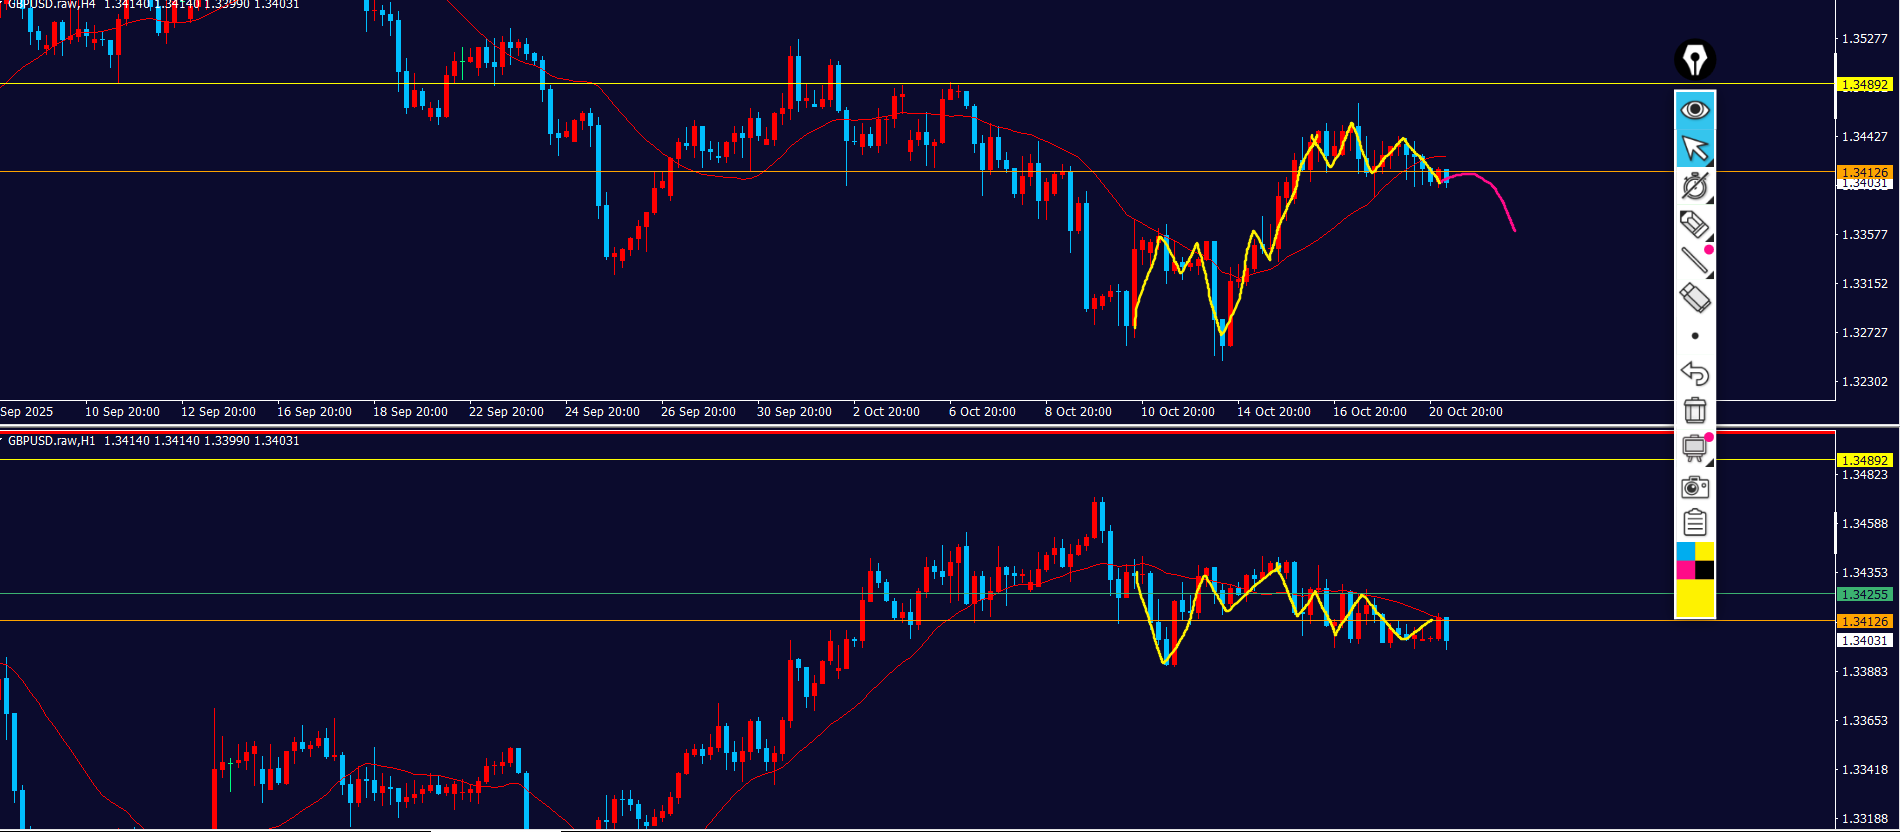1900x832 pixels.
Task: Click the brush size dot
Action: click(x=1694, y=336)
